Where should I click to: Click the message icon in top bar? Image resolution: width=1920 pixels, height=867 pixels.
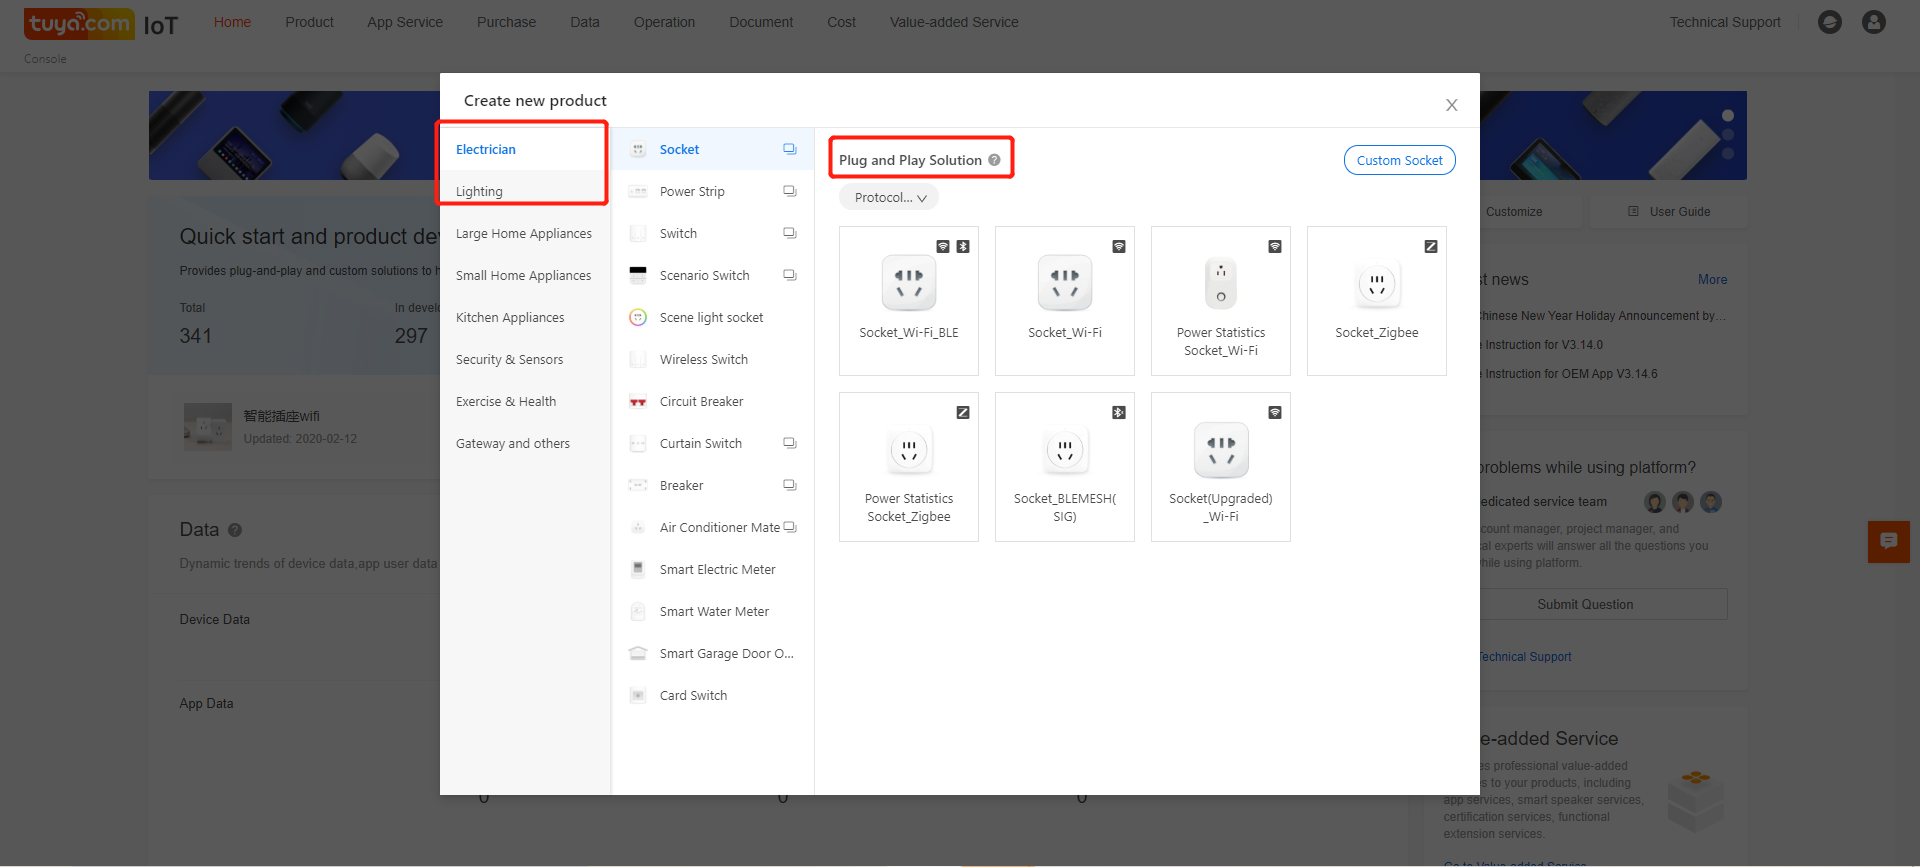coord(1829,22)
